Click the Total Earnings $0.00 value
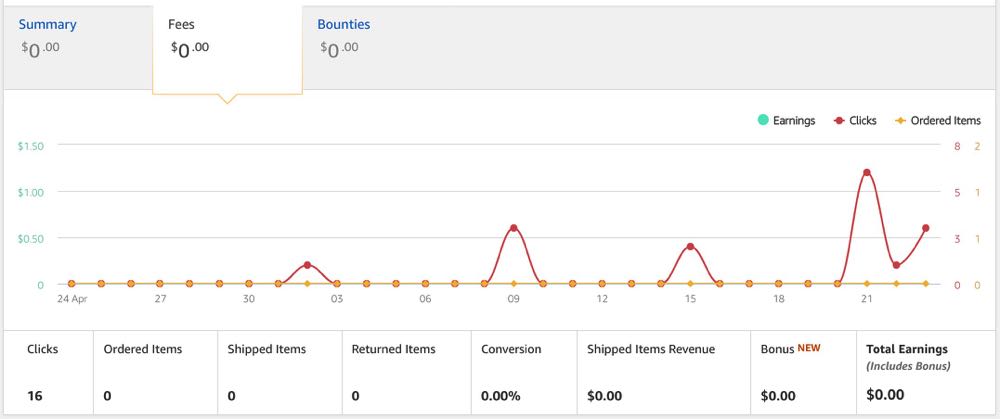 (x=885, y=395)
